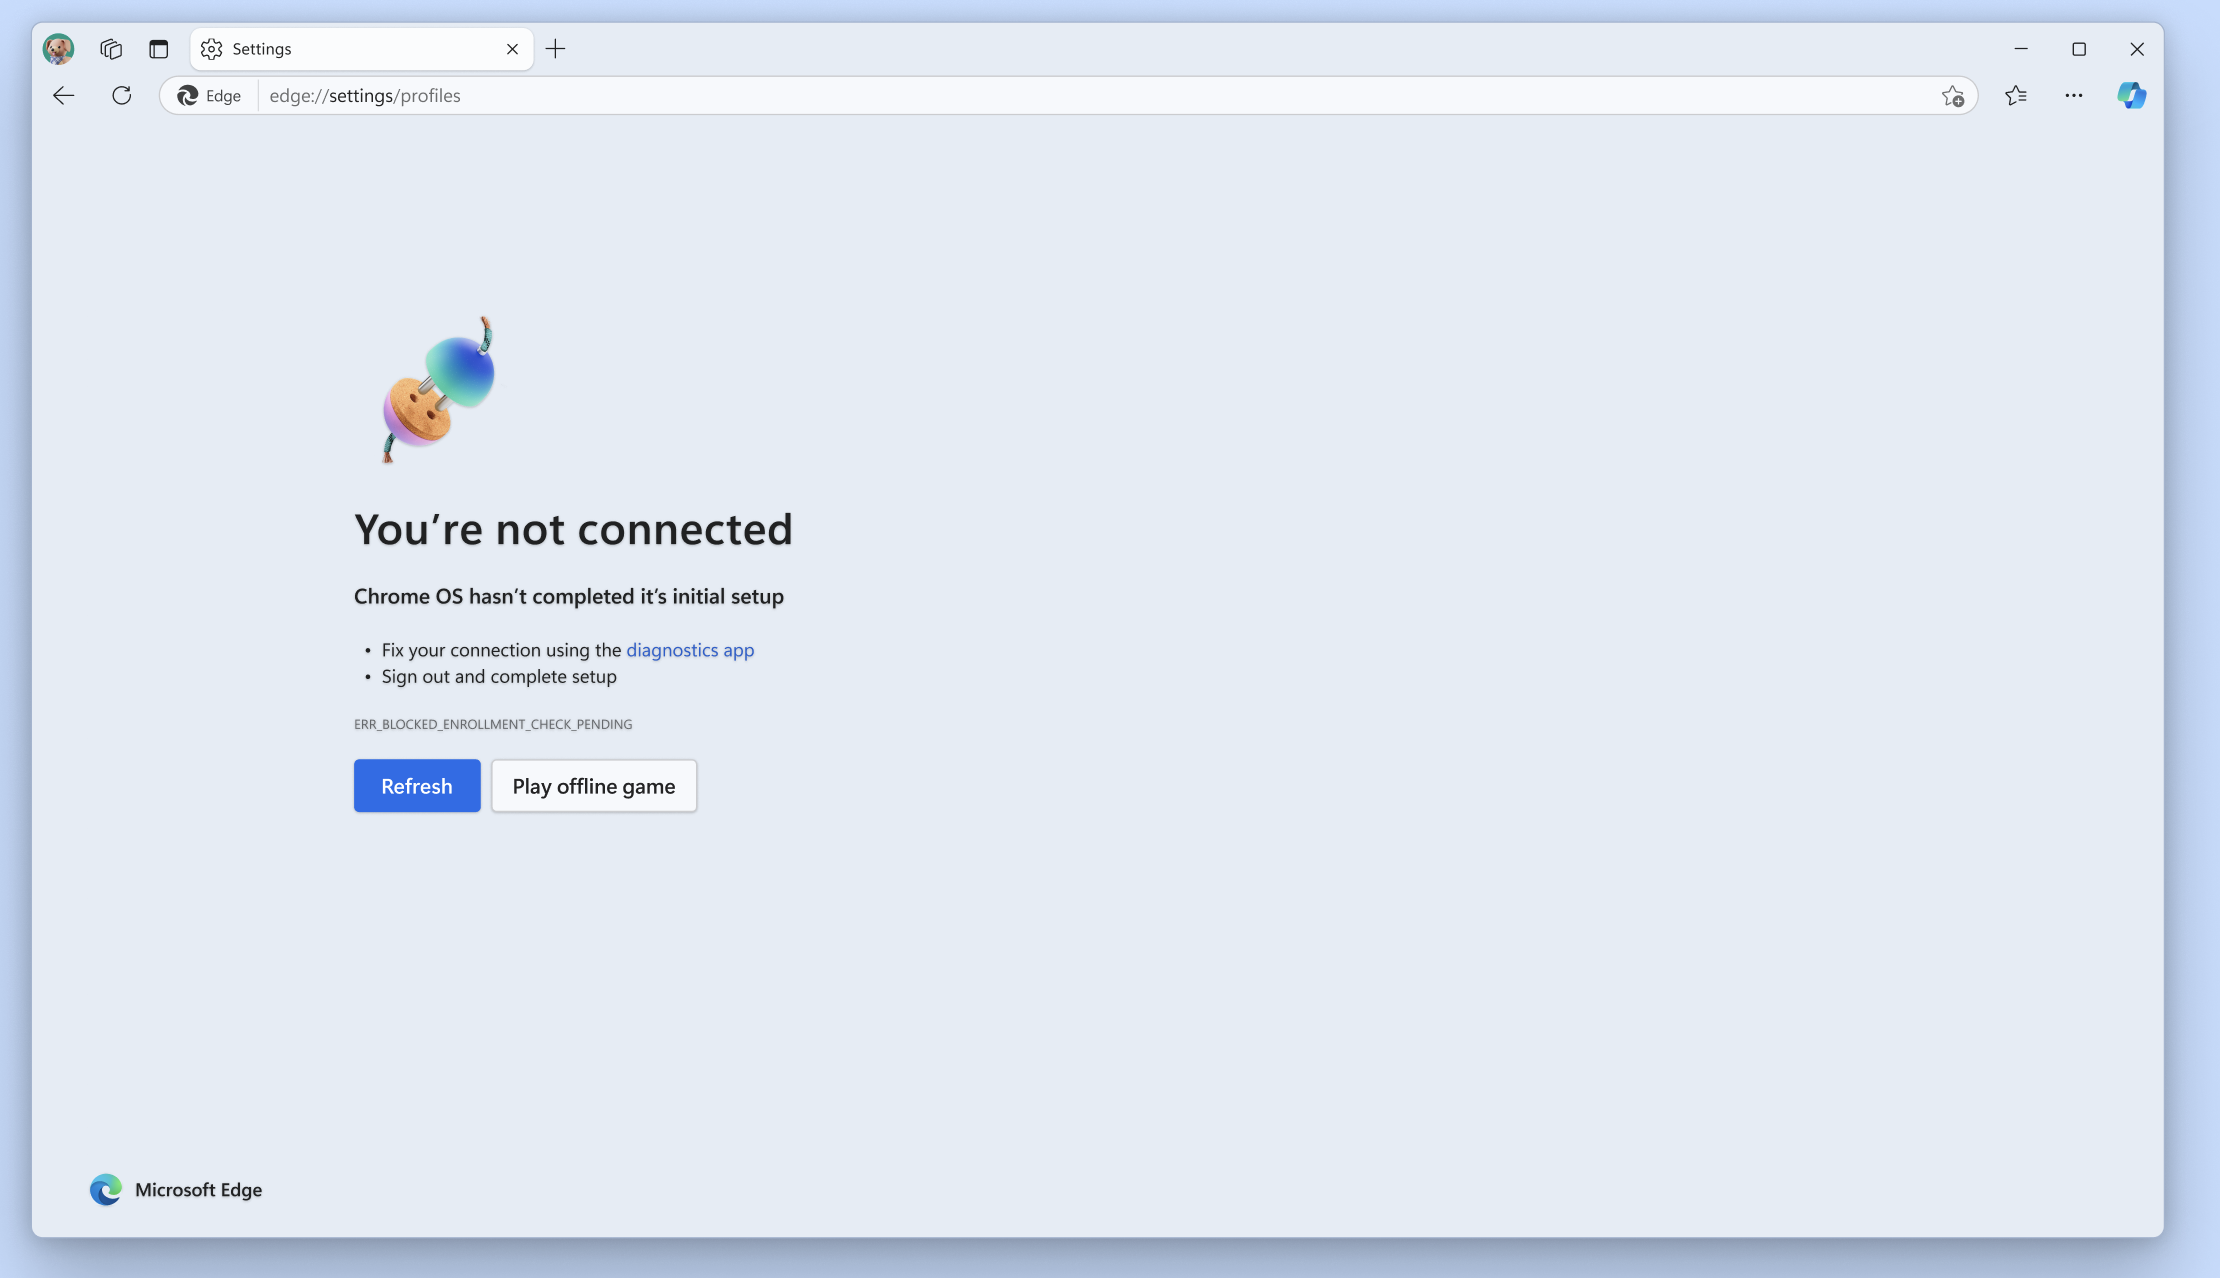This screenshot has width=2220, height=1278.
Task: Click the browser back arrow
Action: [x=64, y=96]
